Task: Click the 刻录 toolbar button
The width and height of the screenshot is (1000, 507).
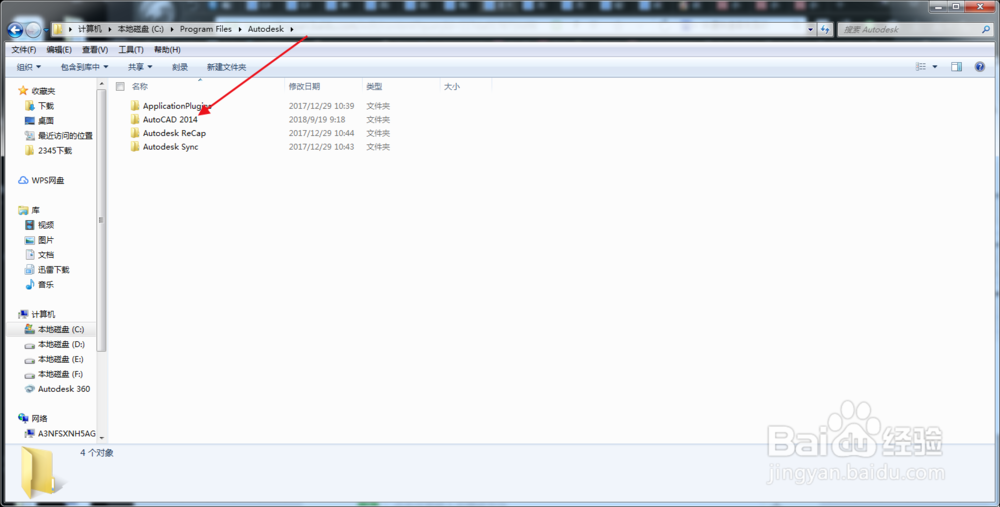Action: 180,67
